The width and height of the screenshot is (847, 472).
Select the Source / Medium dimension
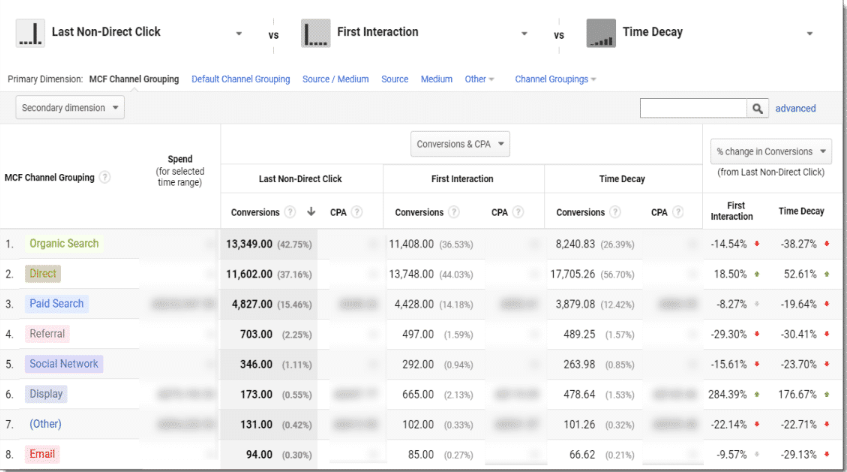point(335,79)
